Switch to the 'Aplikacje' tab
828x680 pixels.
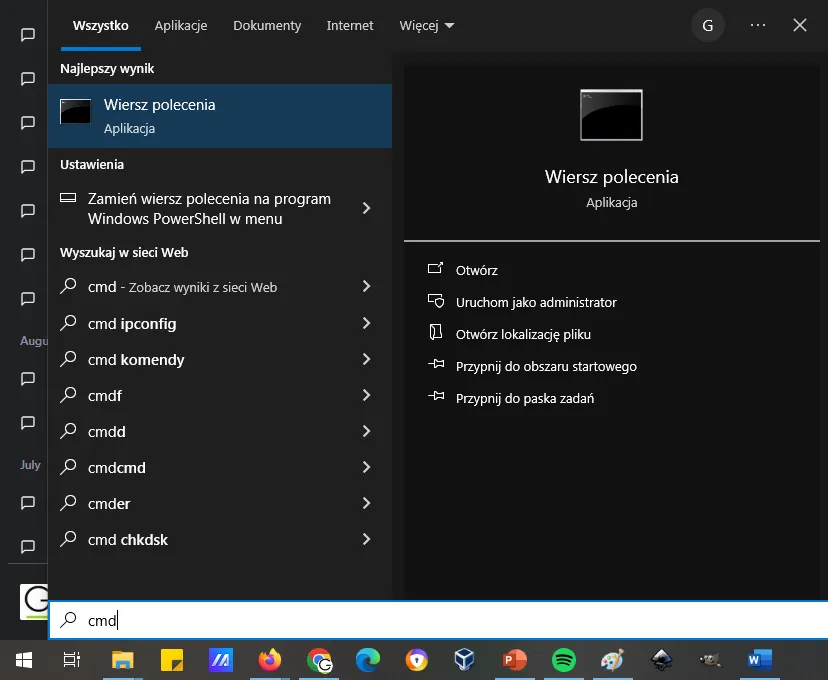[181, 26]
